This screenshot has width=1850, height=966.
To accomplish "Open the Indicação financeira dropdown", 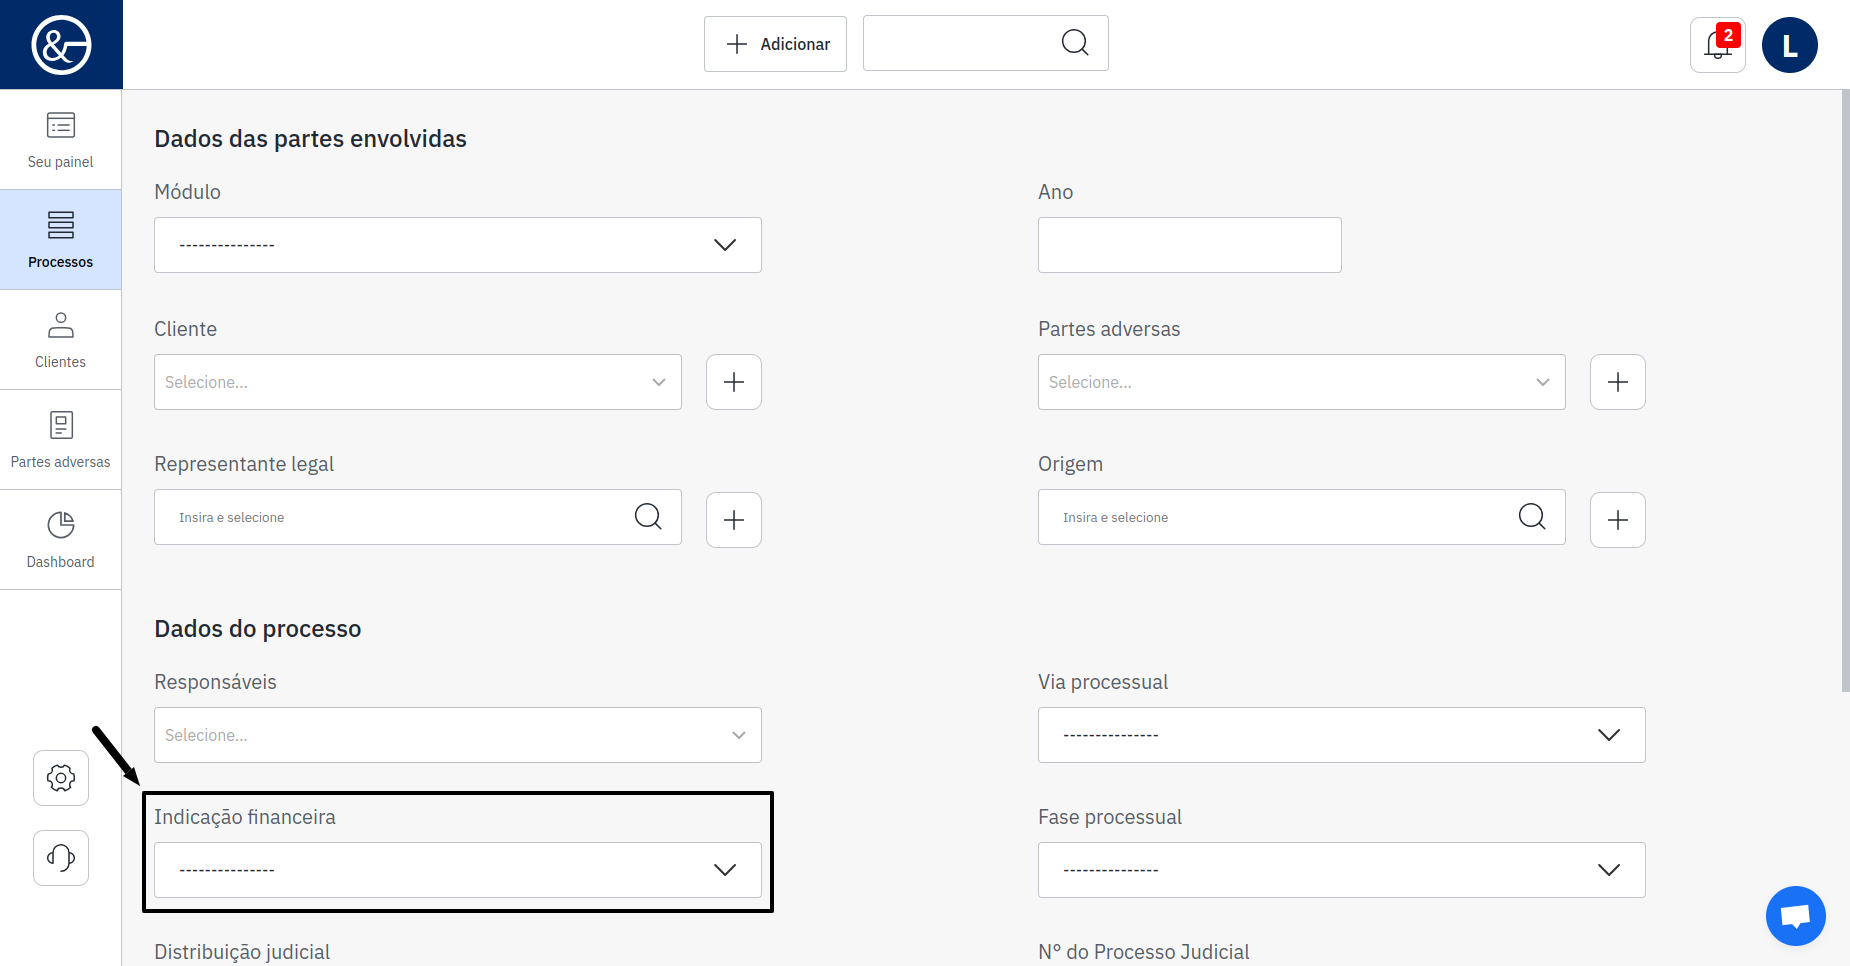I will click(x=457, y=870).
